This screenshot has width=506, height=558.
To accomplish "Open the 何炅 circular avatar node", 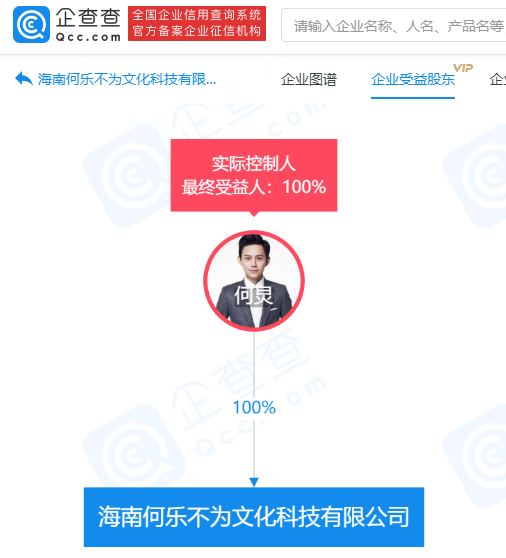I will click(254, 281).
